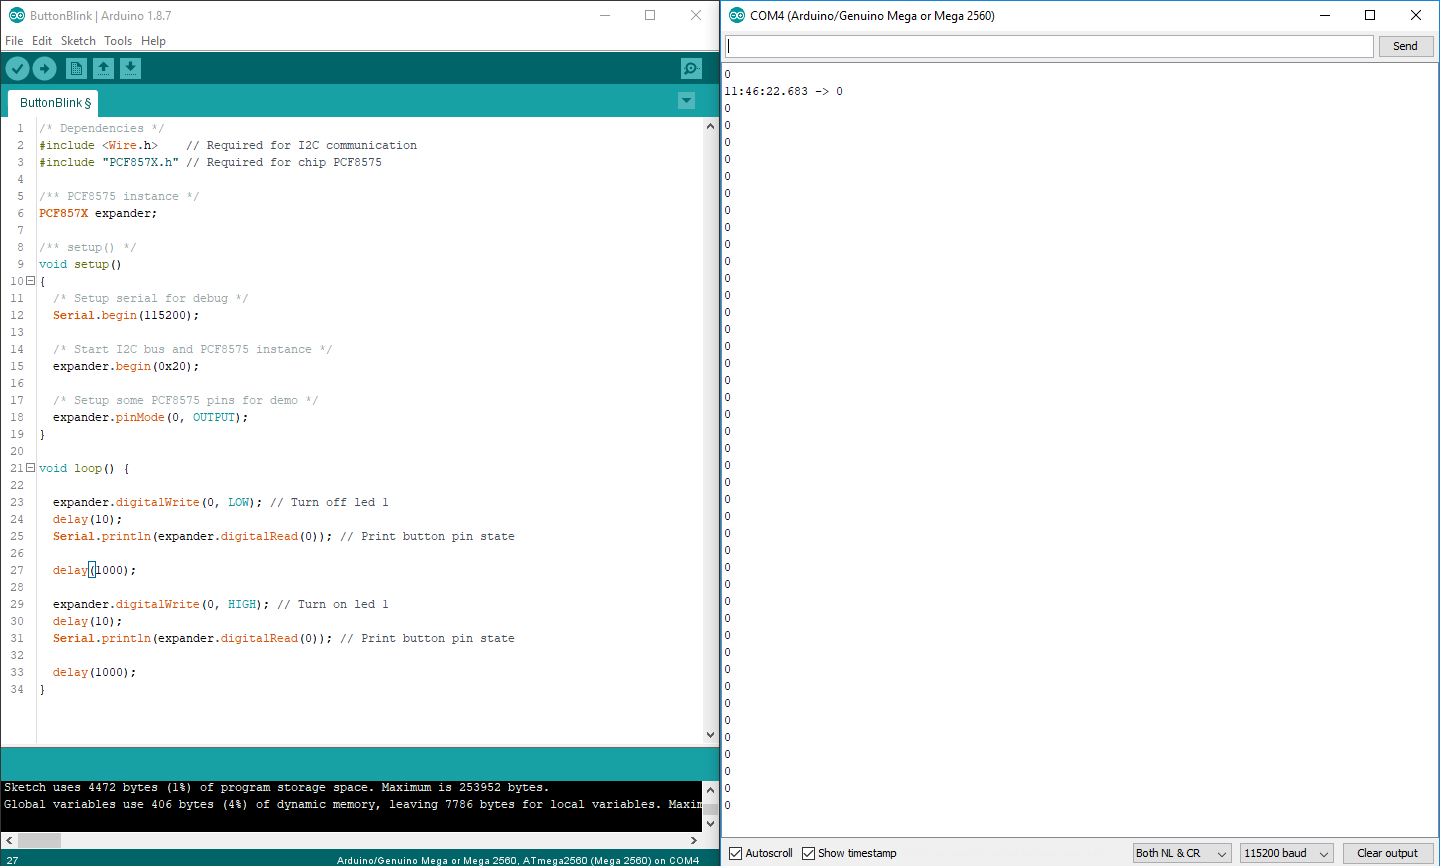Open the Tools menu
Screen dimensions: 1440x866
118,41
